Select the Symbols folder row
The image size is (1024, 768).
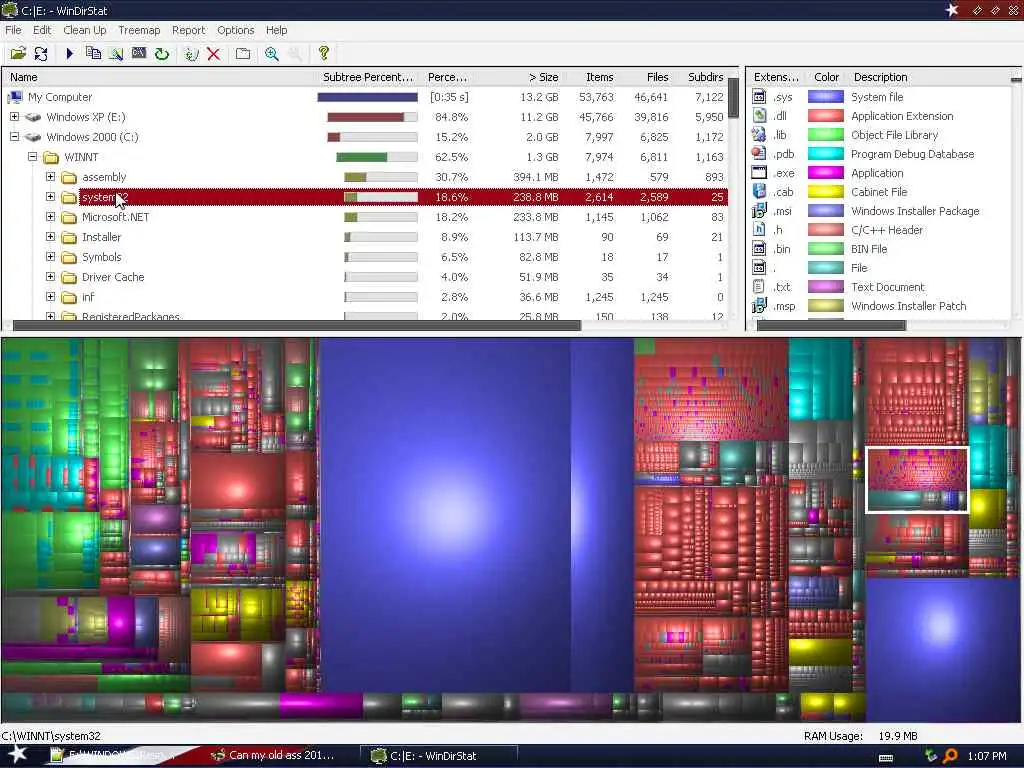click(x=364, y=257)
